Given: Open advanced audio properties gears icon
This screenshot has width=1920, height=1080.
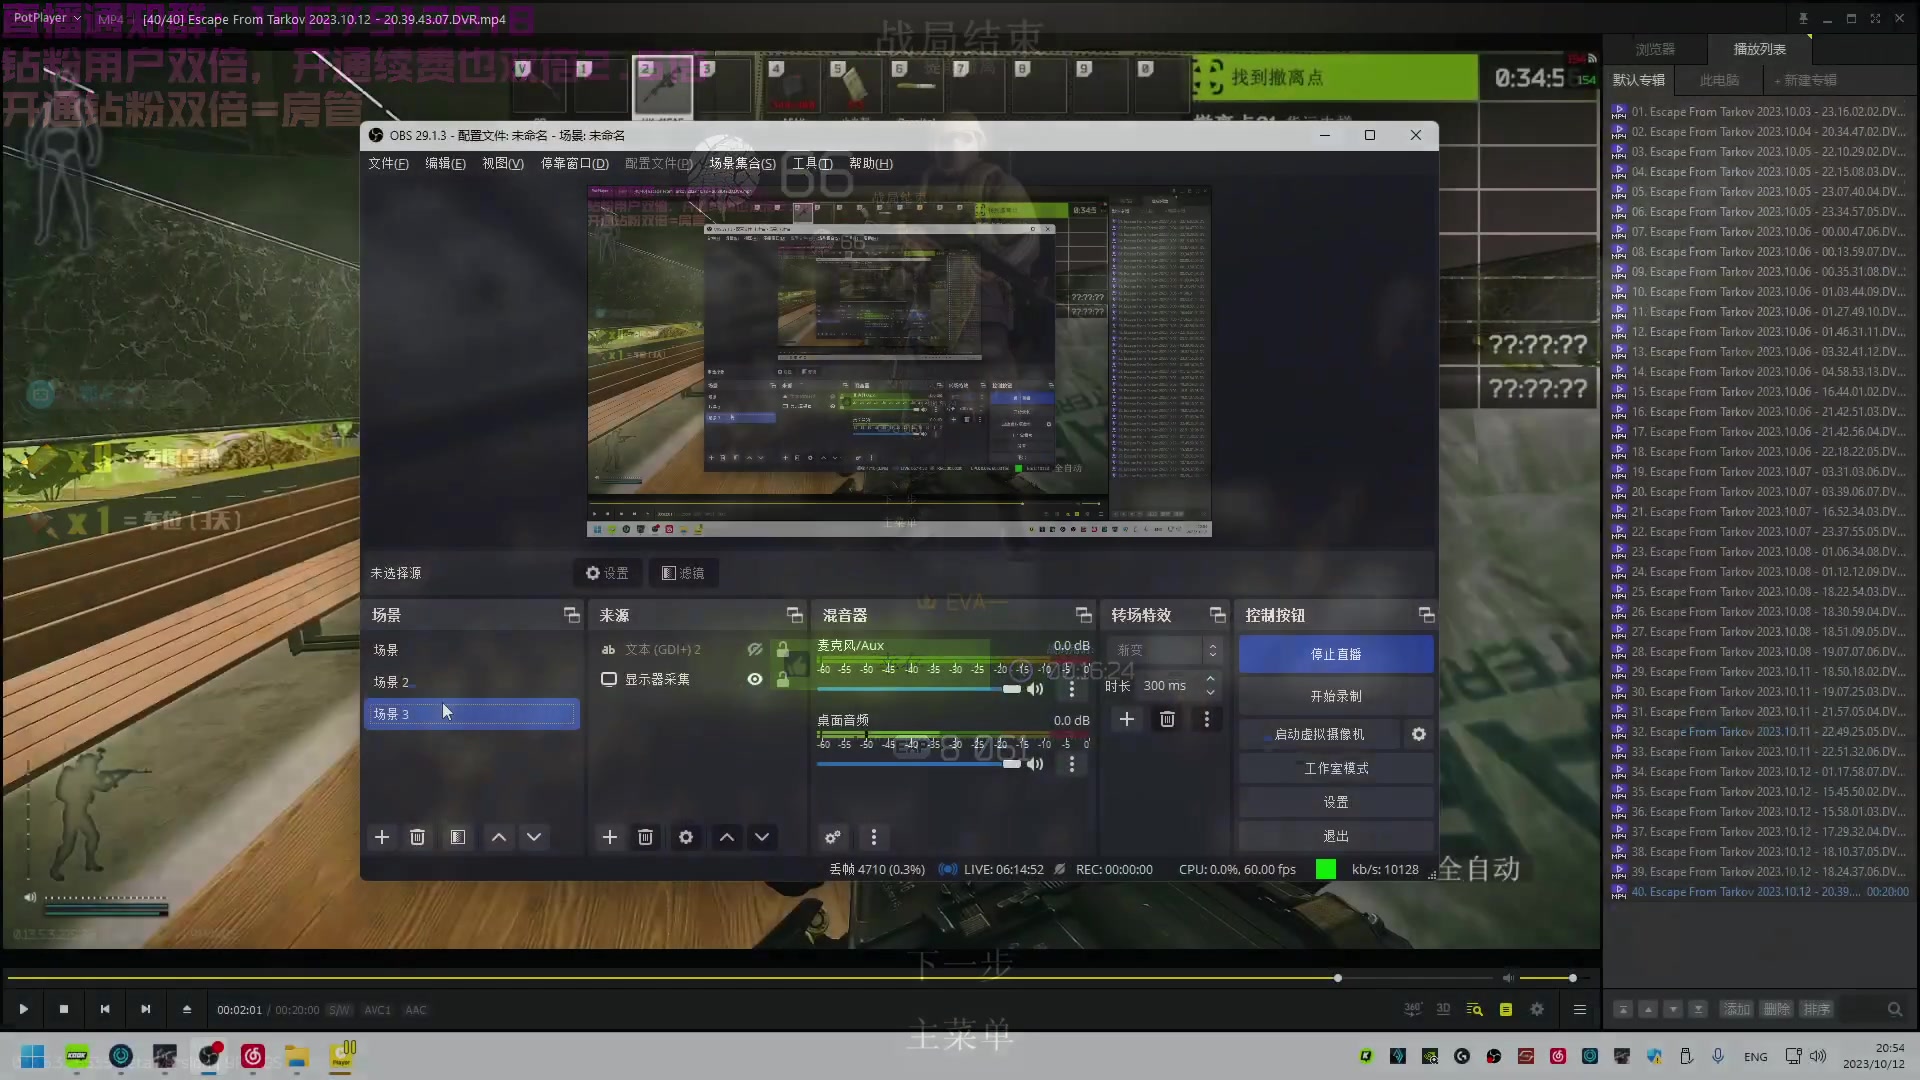Looking at the screenshot, I should click(x=832, y=837).
